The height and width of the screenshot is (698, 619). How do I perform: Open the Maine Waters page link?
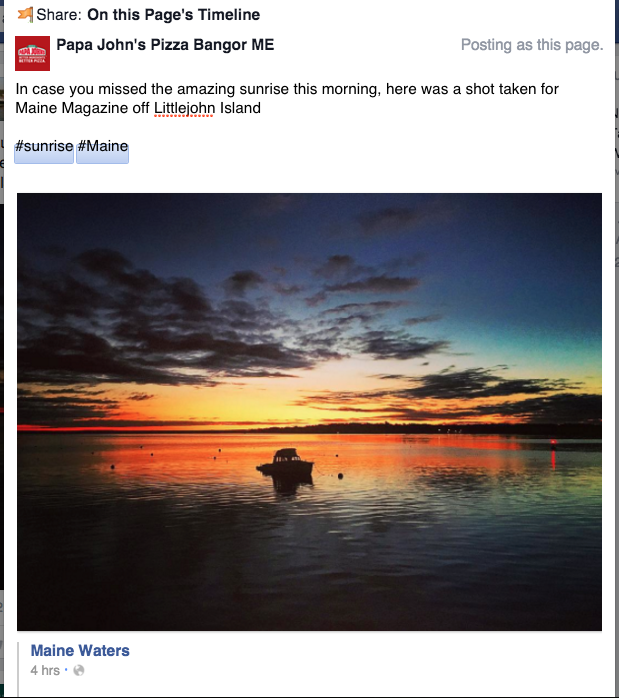click(80, 651)
